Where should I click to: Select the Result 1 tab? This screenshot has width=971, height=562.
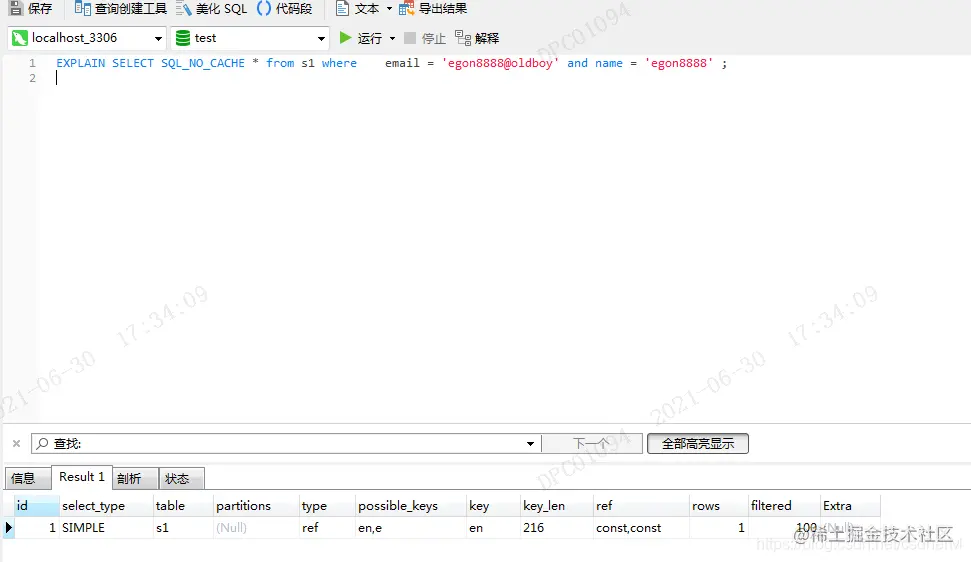[82, 477]
